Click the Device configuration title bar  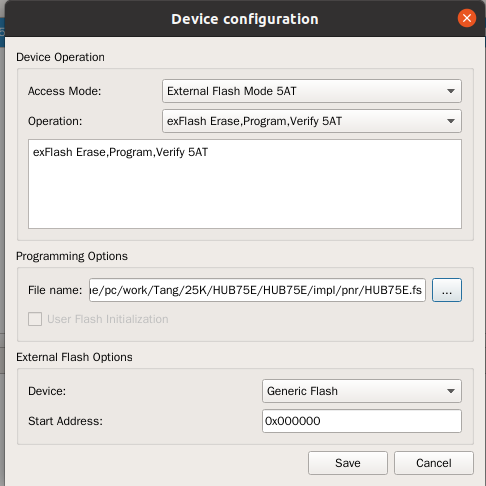245,19
